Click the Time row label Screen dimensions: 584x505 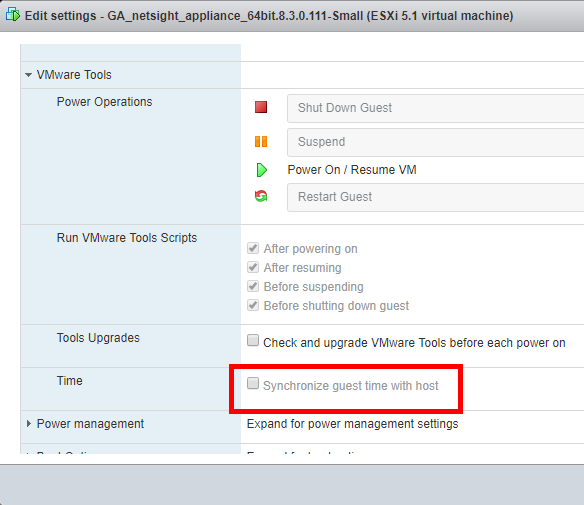pos(70,381)
